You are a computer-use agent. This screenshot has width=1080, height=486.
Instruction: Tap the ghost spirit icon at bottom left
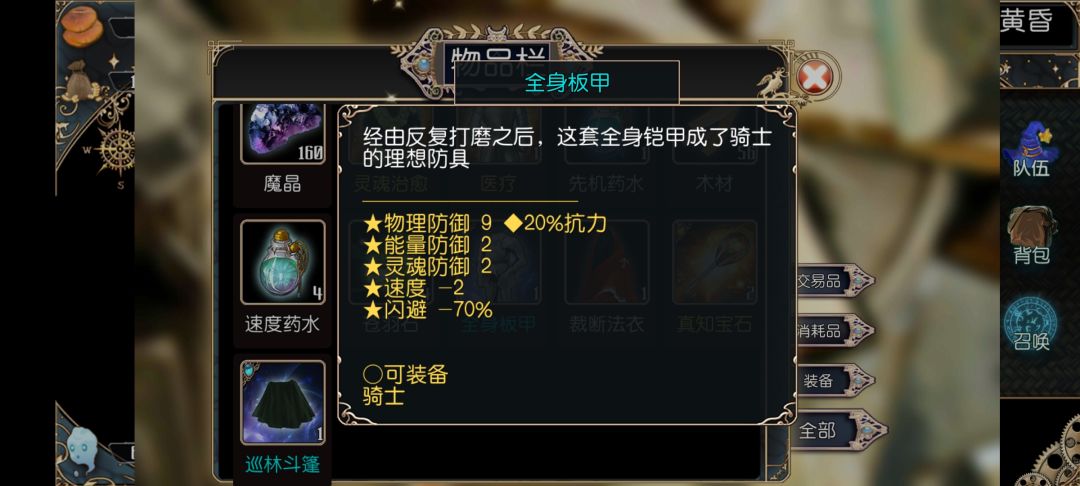[x=83, y=449]
